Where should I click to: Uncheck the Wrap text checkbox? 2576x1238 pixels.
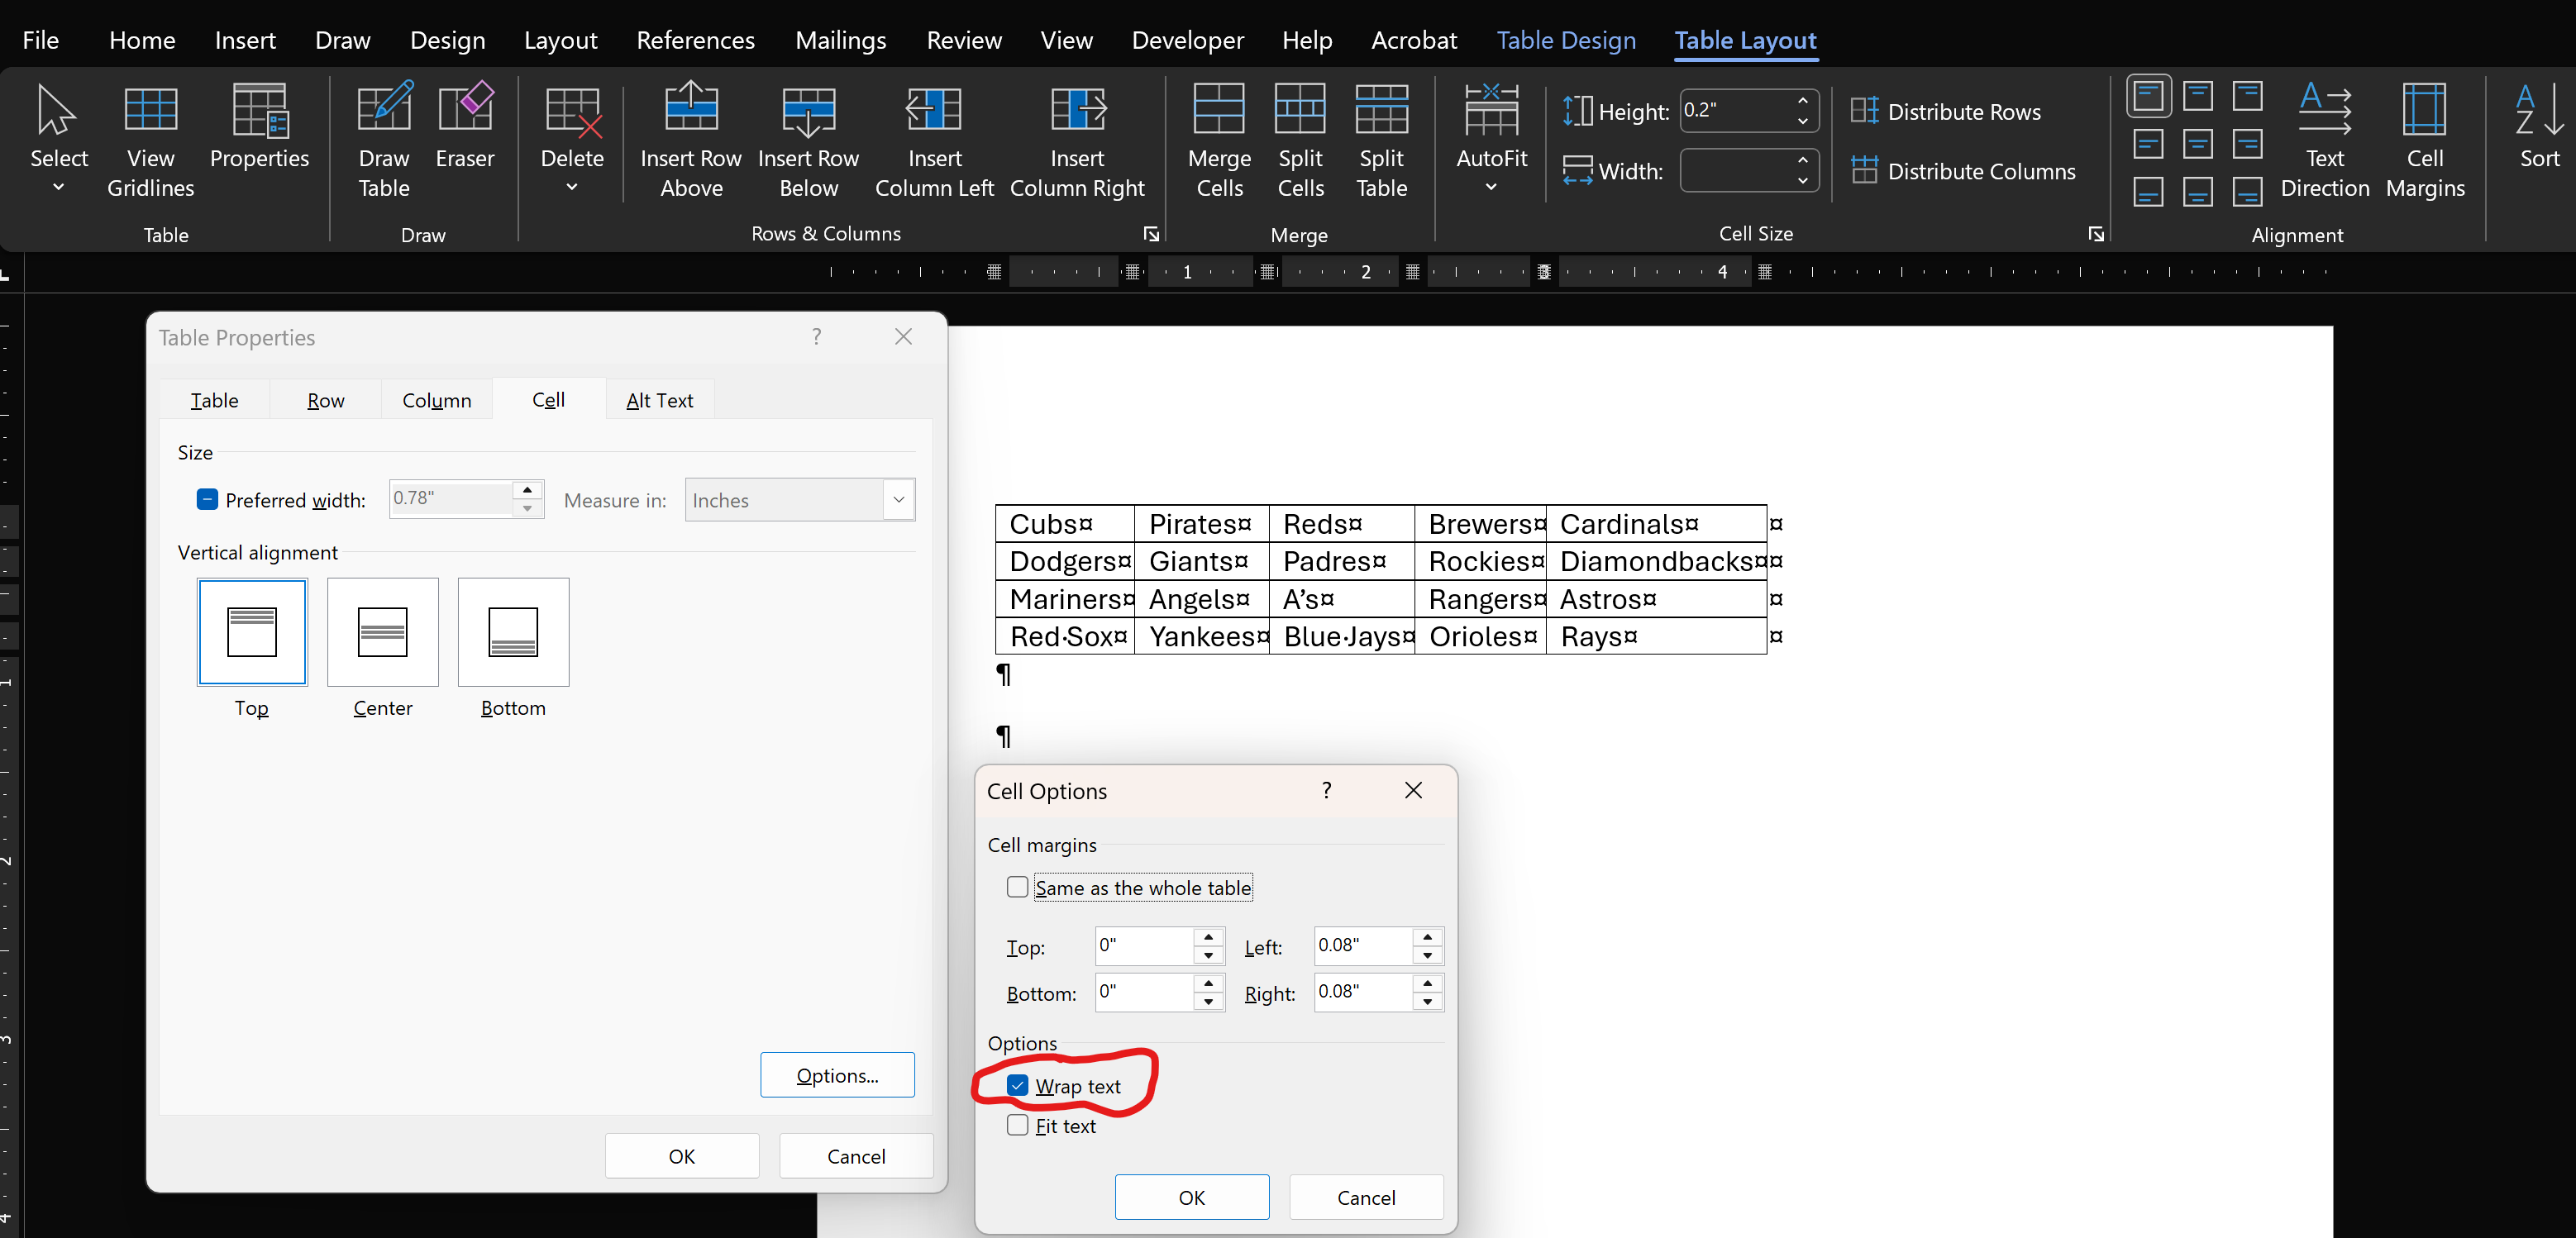1018,1085
